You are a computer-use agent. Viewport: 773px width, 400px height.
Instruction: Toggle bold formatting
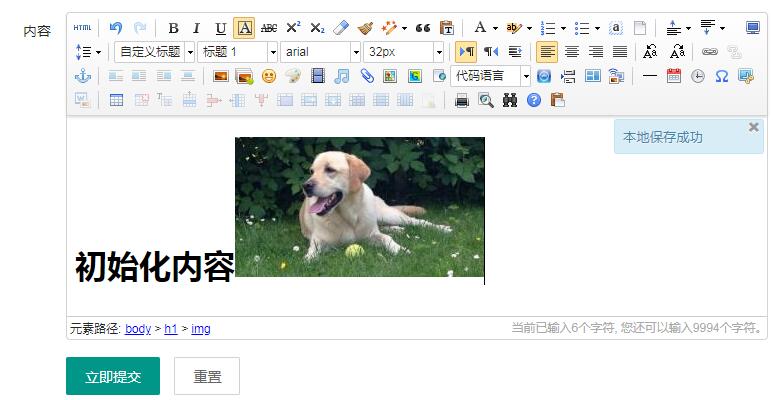tap(173, 28)
